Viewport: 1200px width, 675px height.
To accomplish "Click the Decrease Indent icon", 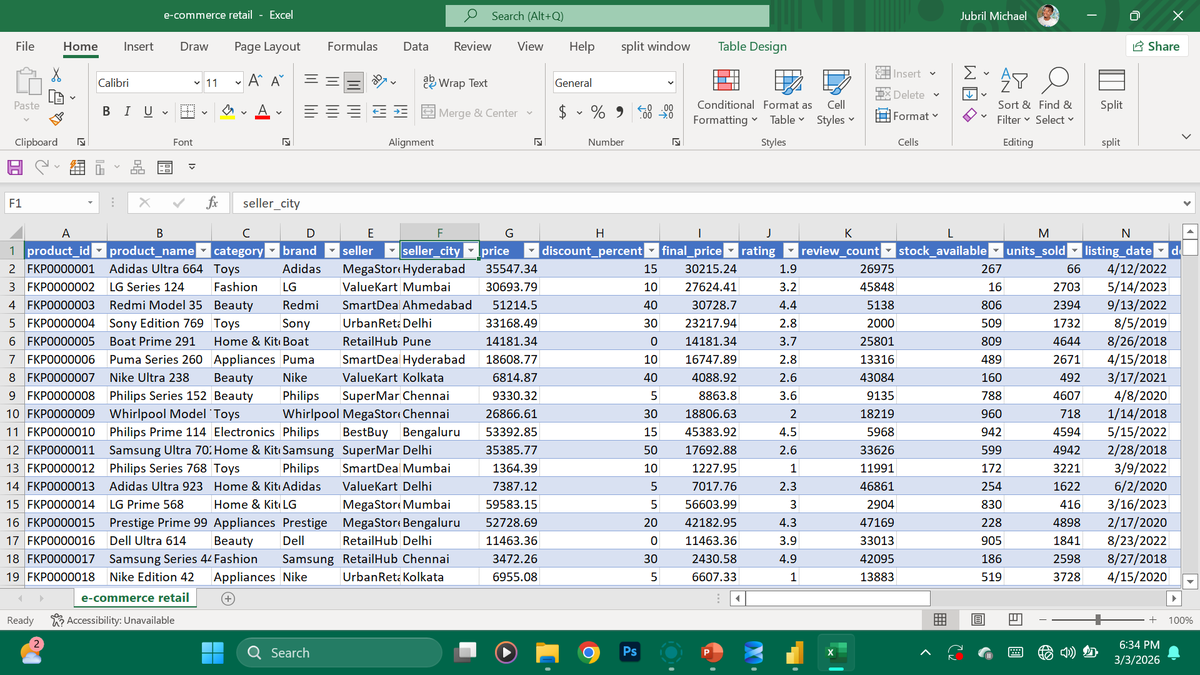I will 381,113.
